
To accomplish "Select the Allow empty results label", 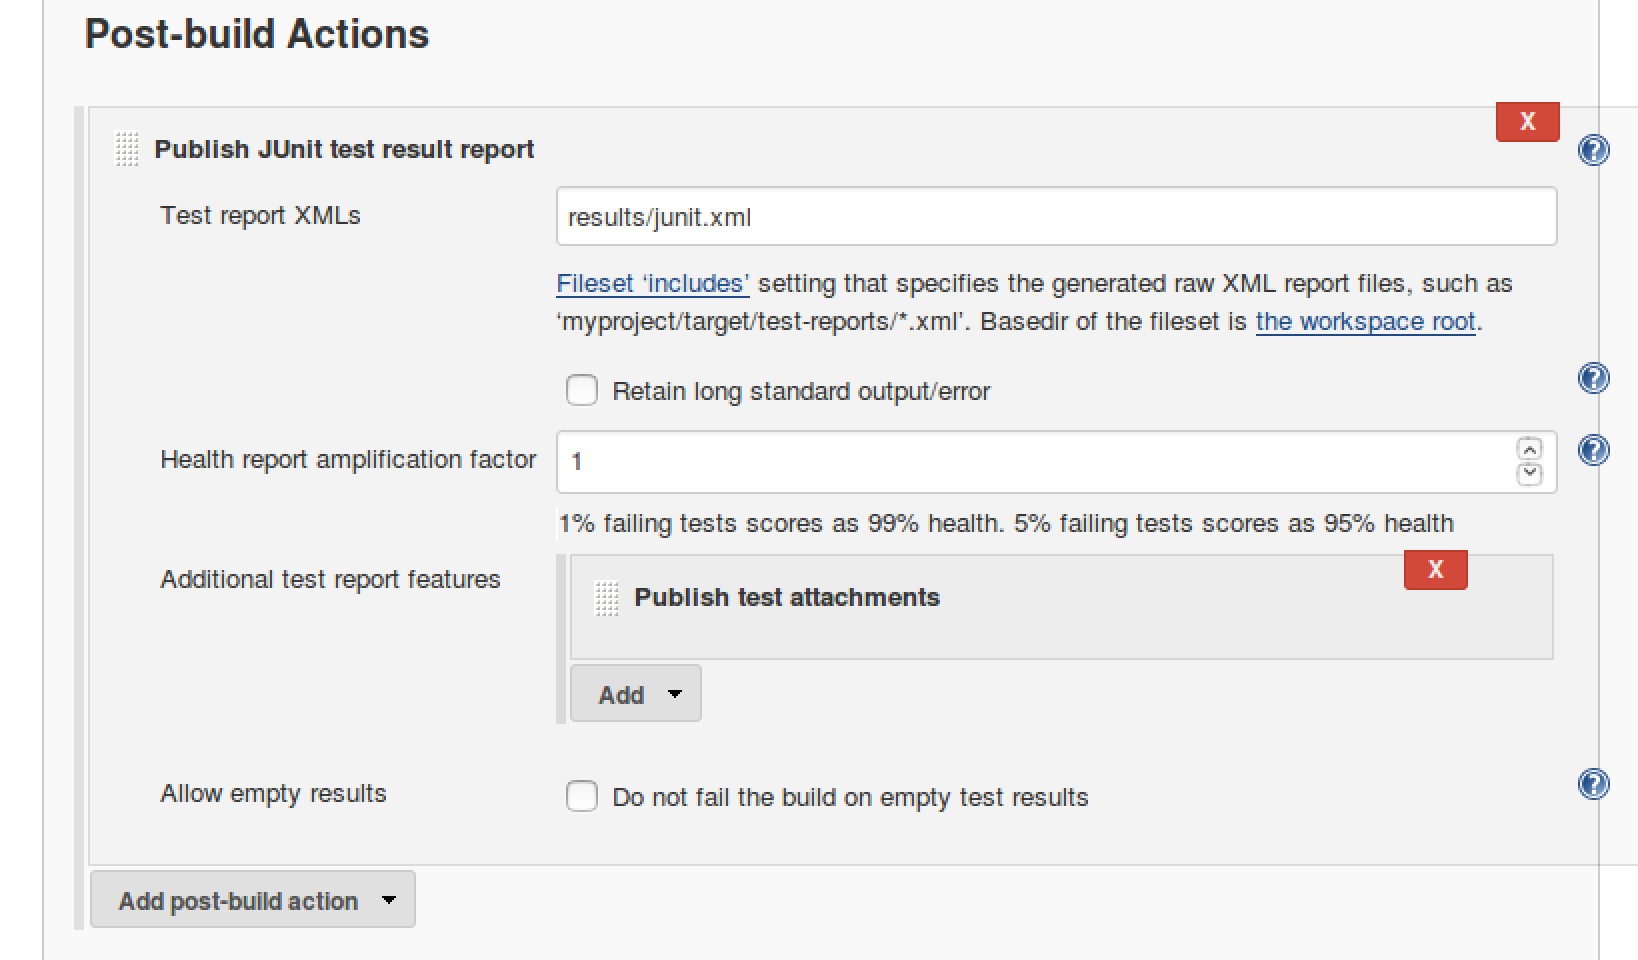I will tap(273, 794).
